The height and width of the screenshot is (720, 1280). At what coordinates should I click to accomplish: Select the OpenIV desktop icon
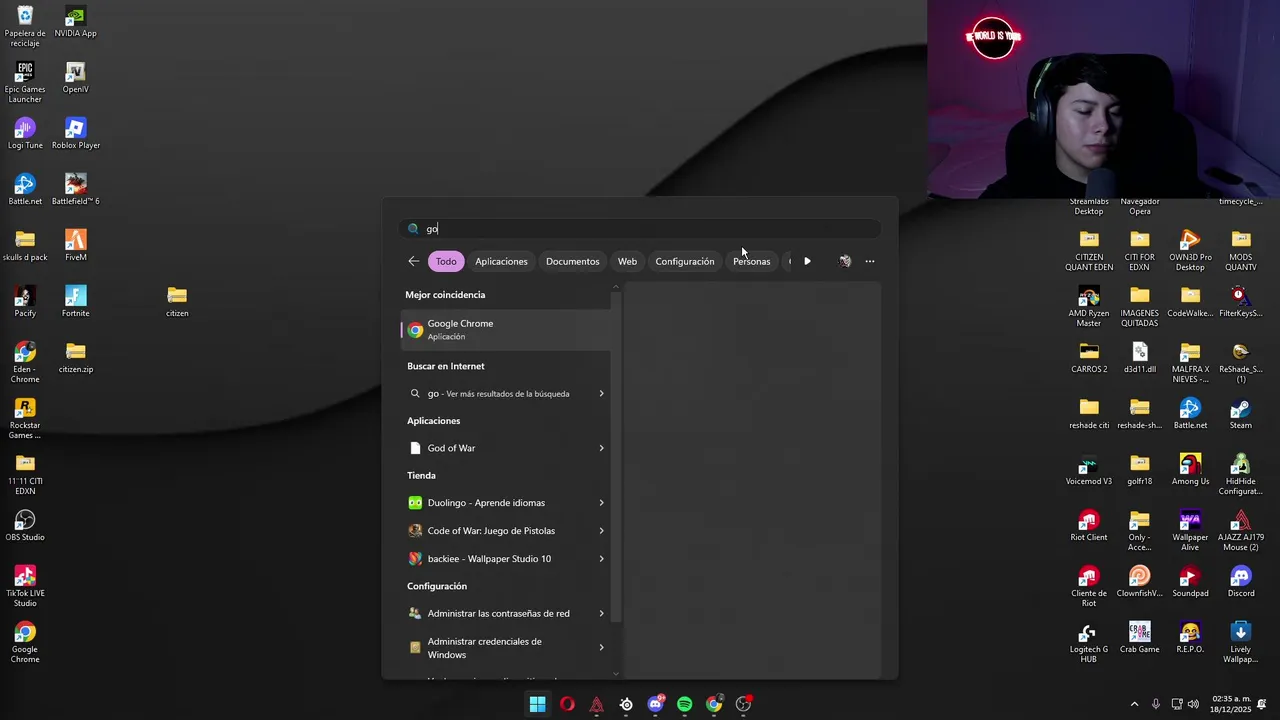click(x=76, y=78)
